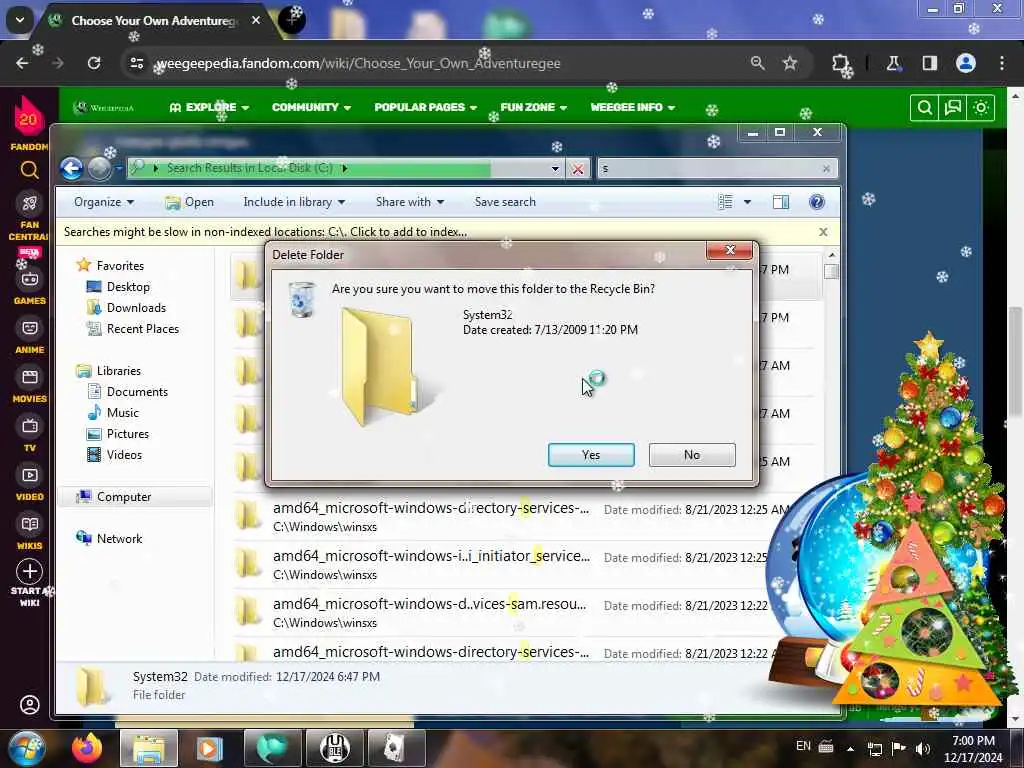Screen dimensions: 1024x768
Task: Go back in Chrome browser
Action: click(x=22, y=63)
